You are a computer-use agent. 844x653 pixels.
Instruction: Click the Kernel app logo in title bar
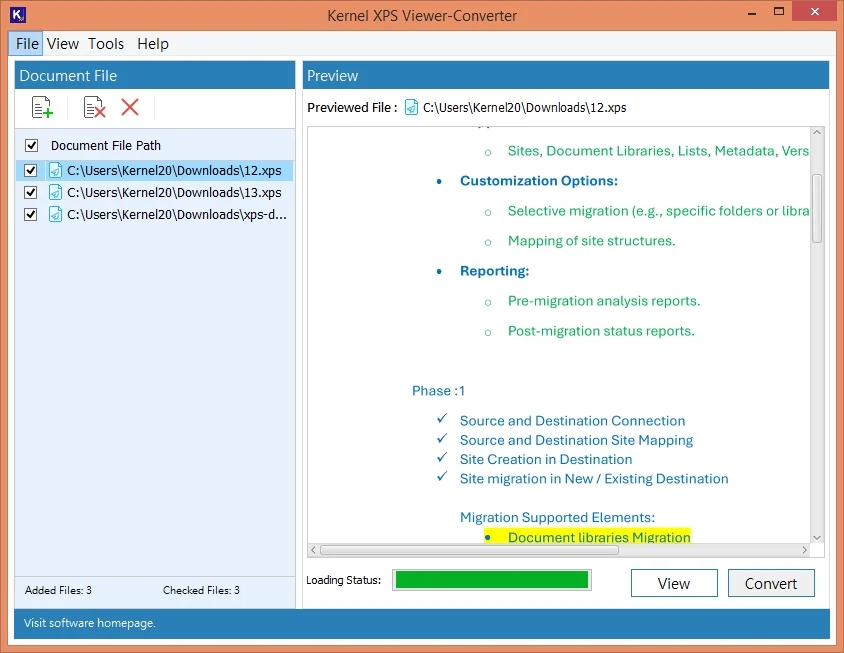pos(18,15)
